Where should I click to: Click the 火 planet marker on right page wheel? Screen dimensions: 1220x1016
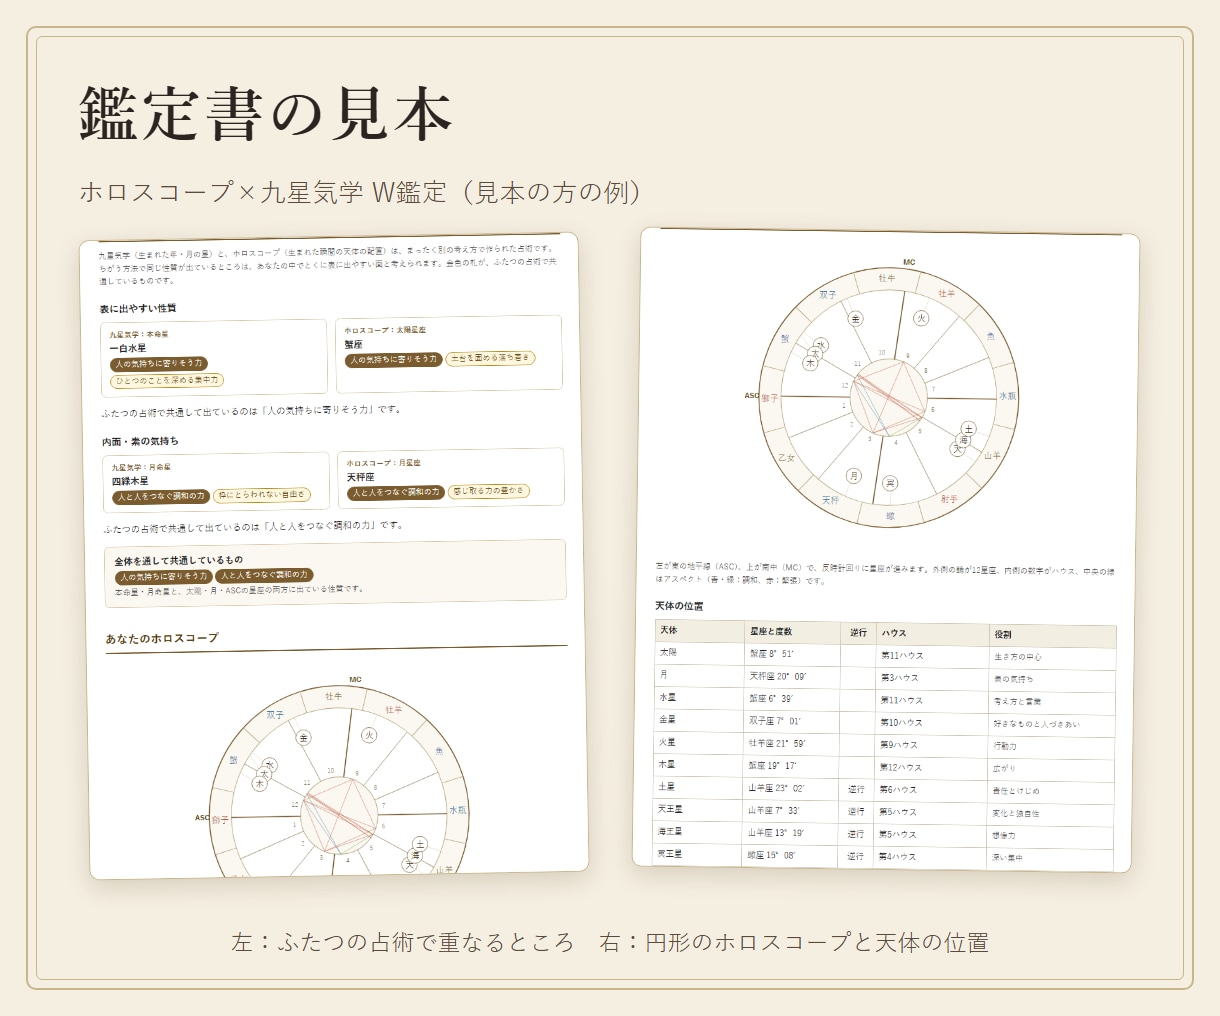921,318
